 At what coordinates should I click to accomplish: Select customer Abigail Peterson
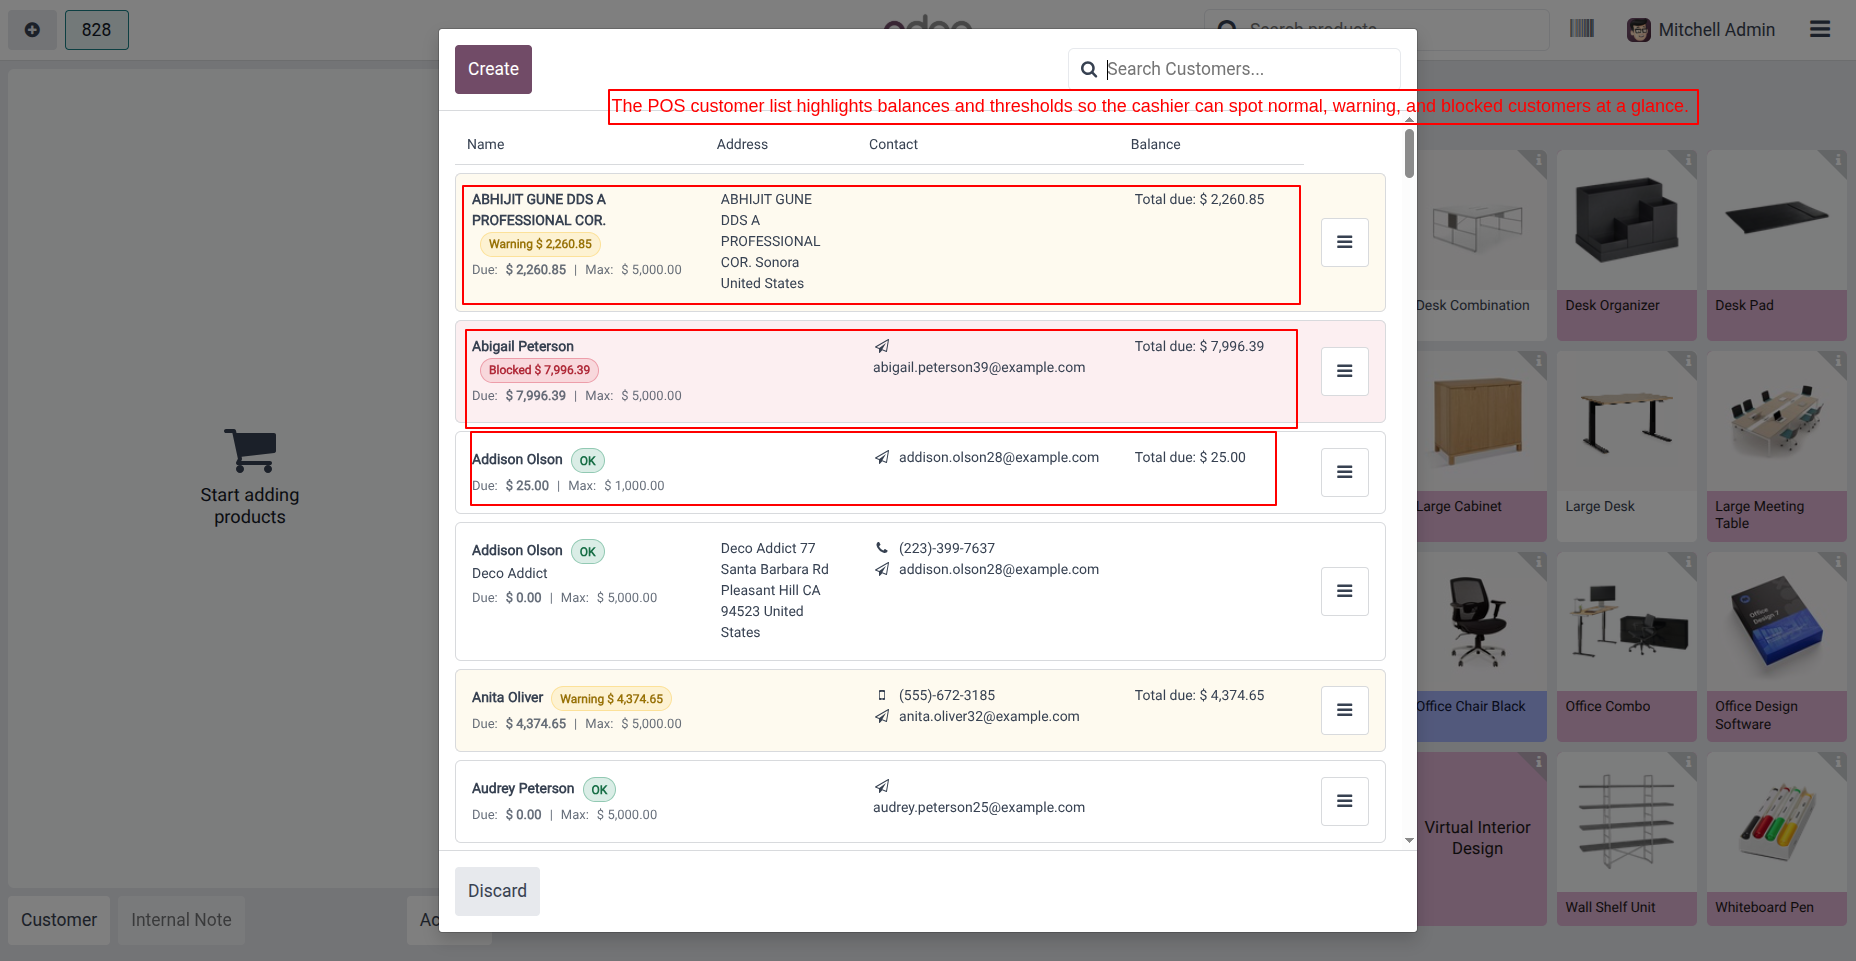tap(920, 371)
